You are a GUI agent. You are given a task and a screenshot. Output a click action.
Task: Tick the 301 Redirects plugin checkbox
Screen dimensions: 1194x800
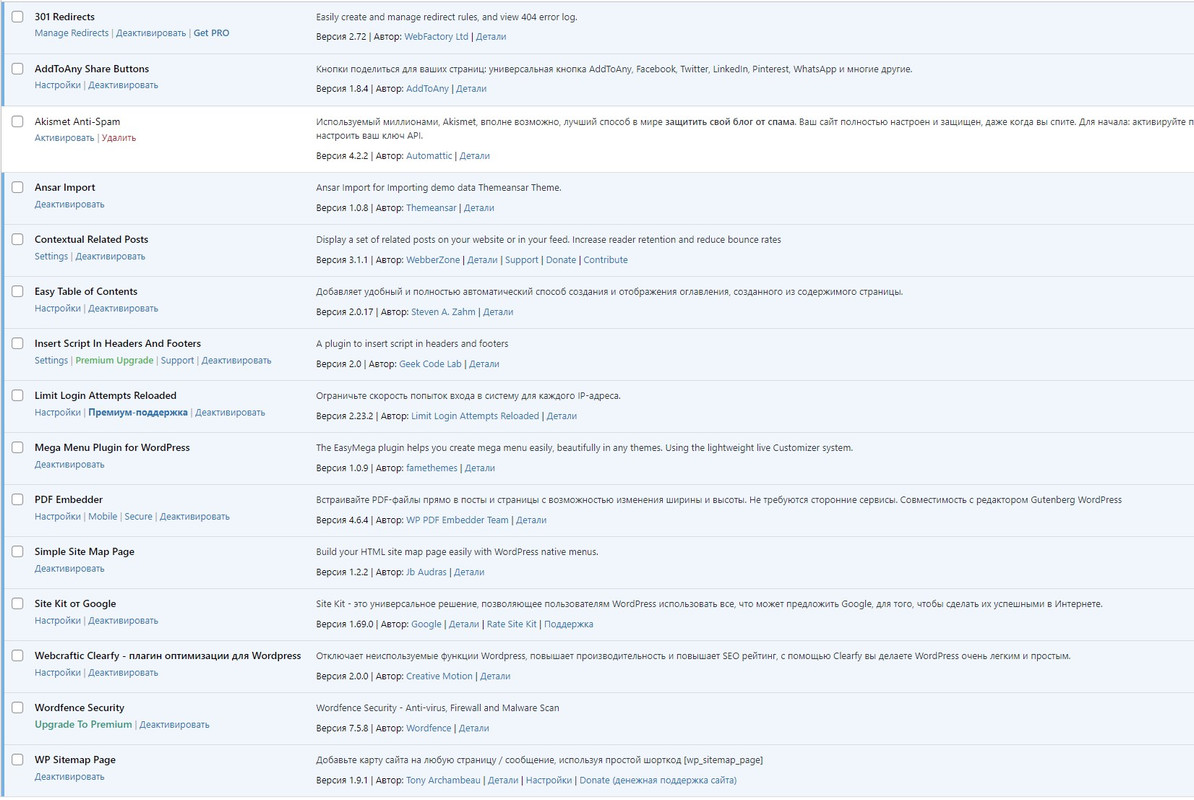(18, 17)
